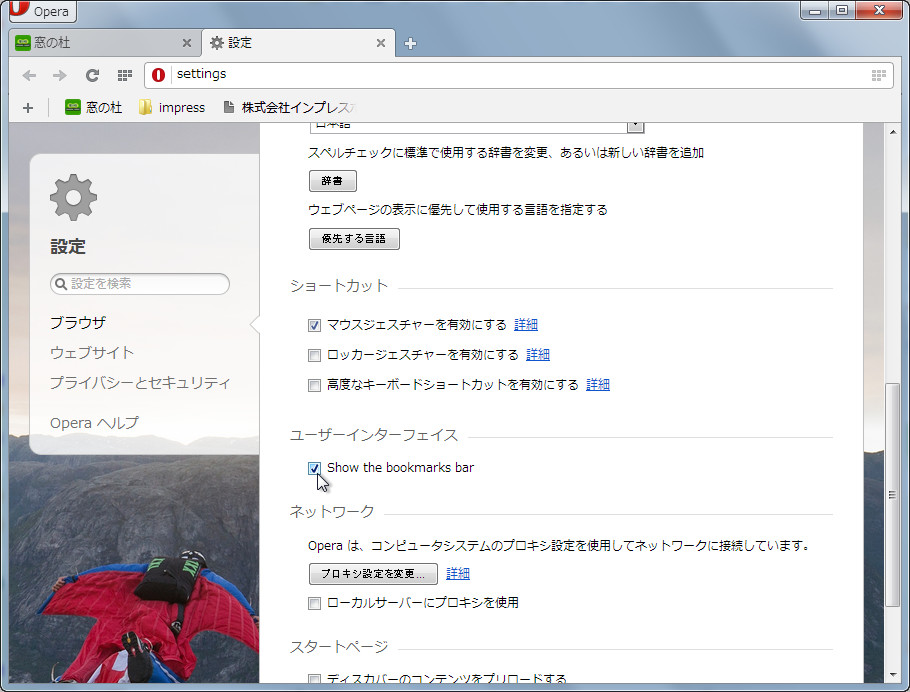Image resolution: width=910 pixels, height=692 pixels.
Task: Click the forward navigation arrow
Action: [x=58, y=74]
